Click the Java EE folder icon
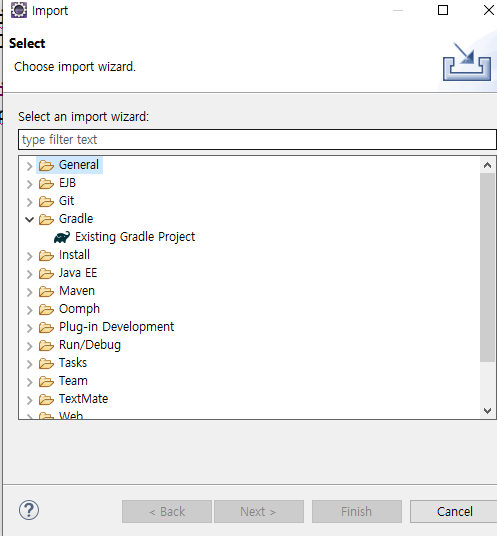Viewport: 497px width, 536px height. tap(46, 273)
